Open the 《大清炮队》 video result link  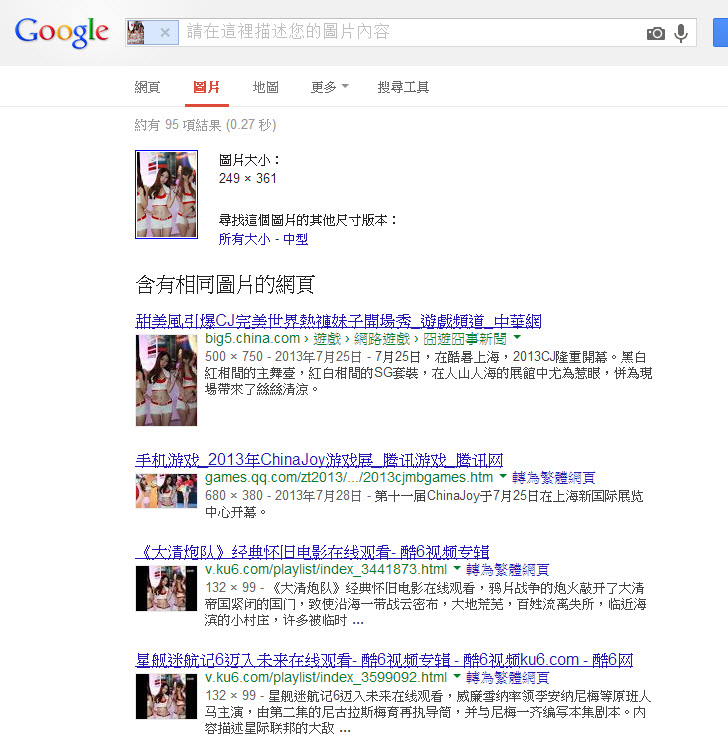pos(312,551)
